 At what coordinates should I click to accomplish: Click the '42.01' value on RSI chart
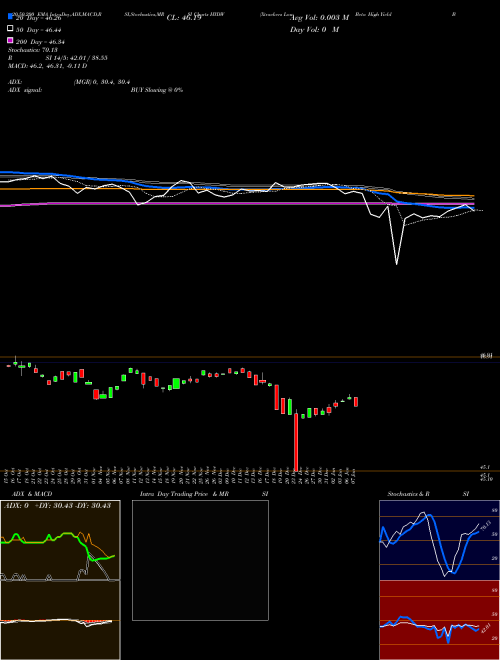click(x=485, y=628)
